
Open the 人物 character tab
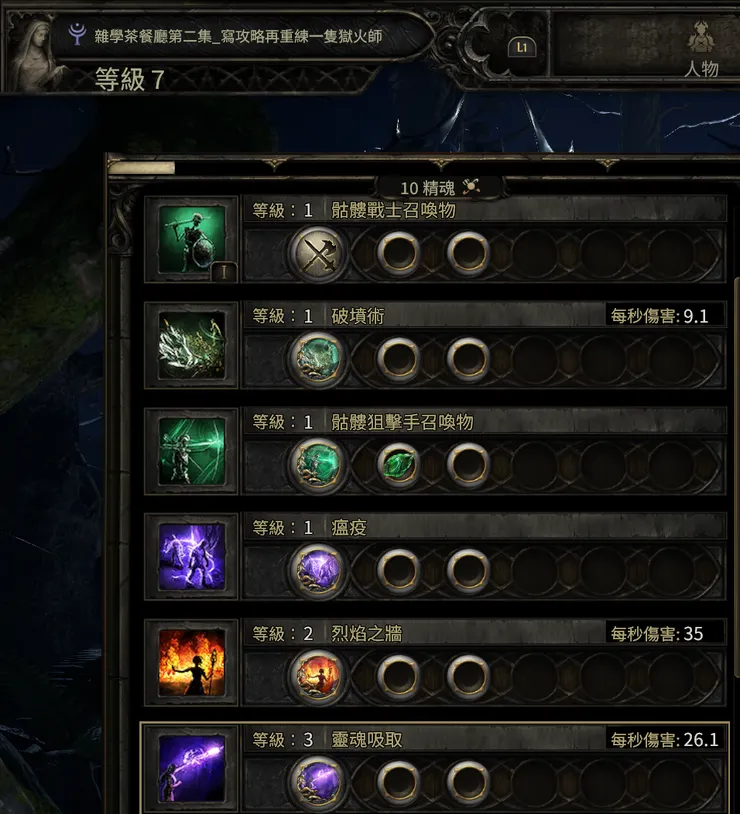(x=701, y=51)
